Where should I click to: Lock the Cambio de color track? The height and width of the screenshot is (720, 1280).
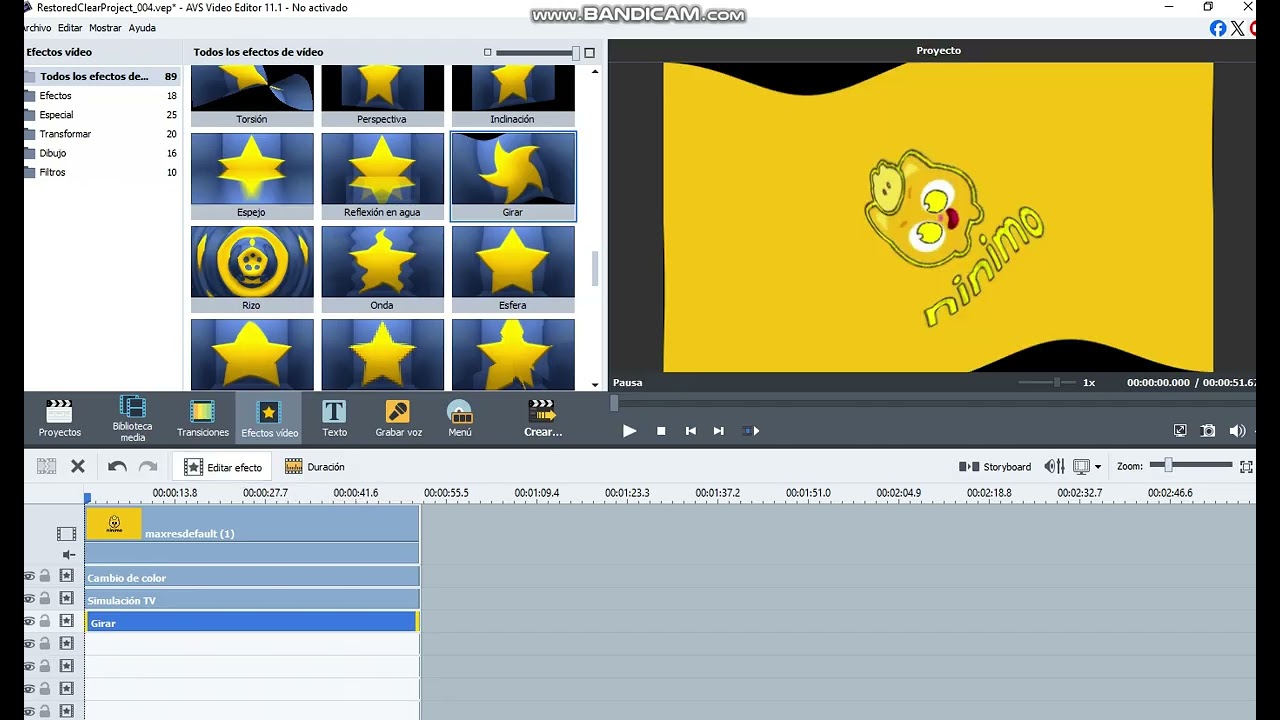coord(45,576)
